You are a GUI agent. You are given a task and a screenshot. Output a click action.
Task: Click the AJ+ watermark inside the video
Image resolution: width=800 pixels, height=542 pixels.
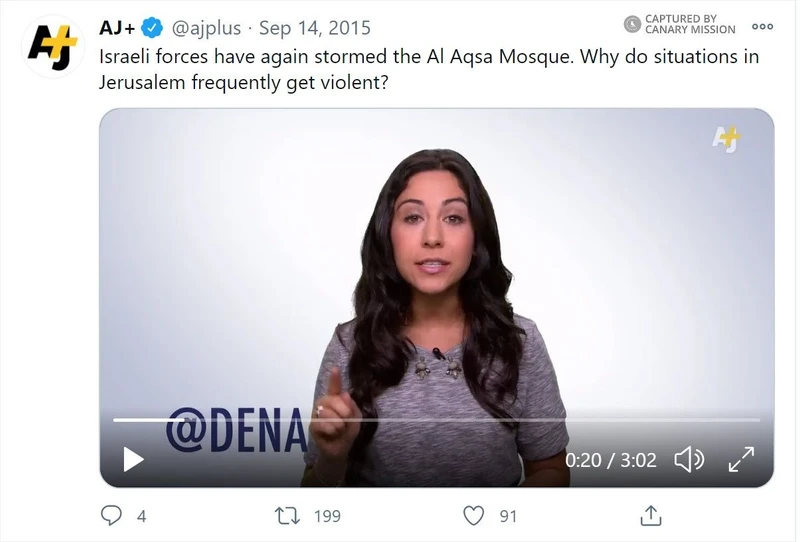pyautogui.click(x=727, y=139)
